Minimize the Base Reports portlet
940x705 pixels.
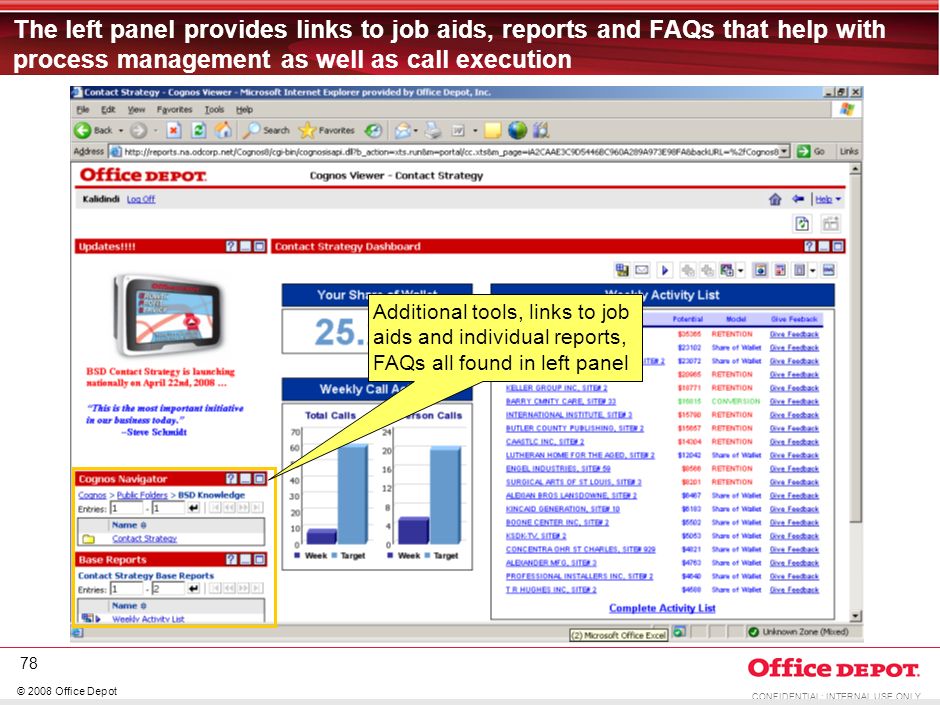point(245,559)
